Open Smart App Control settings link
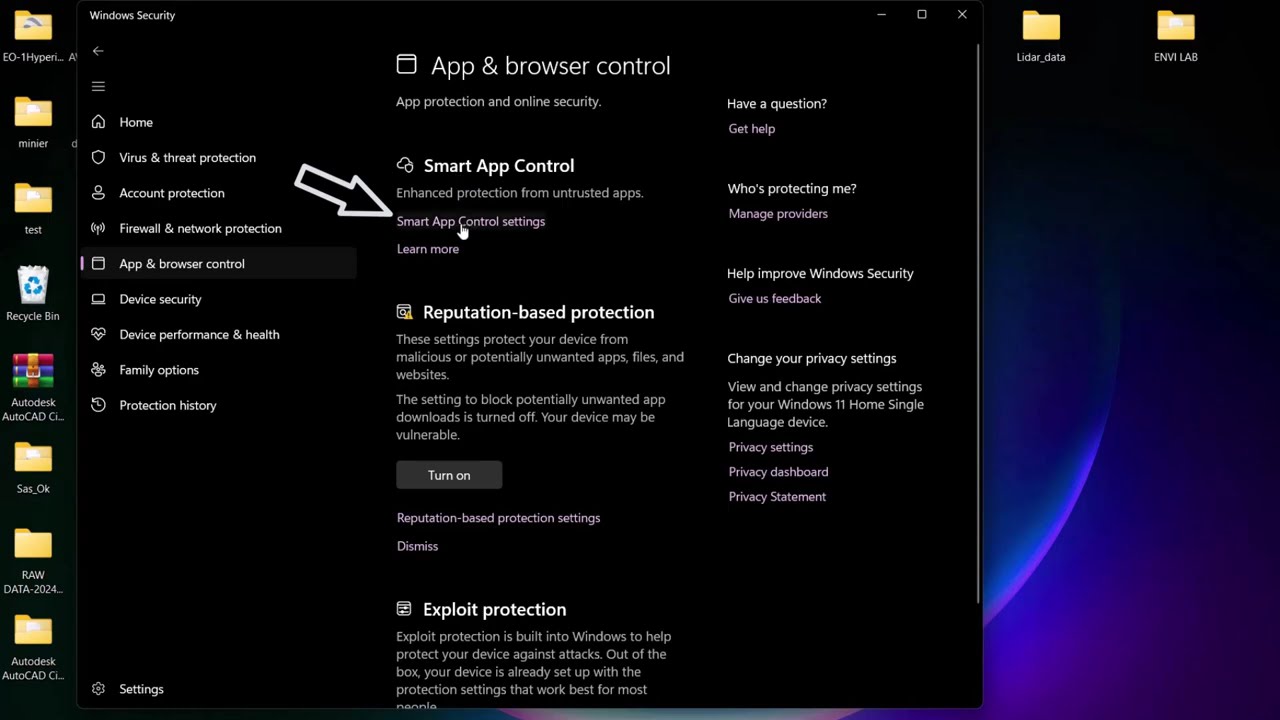This screenshot has width=1280, height=720. coord(471,221)
